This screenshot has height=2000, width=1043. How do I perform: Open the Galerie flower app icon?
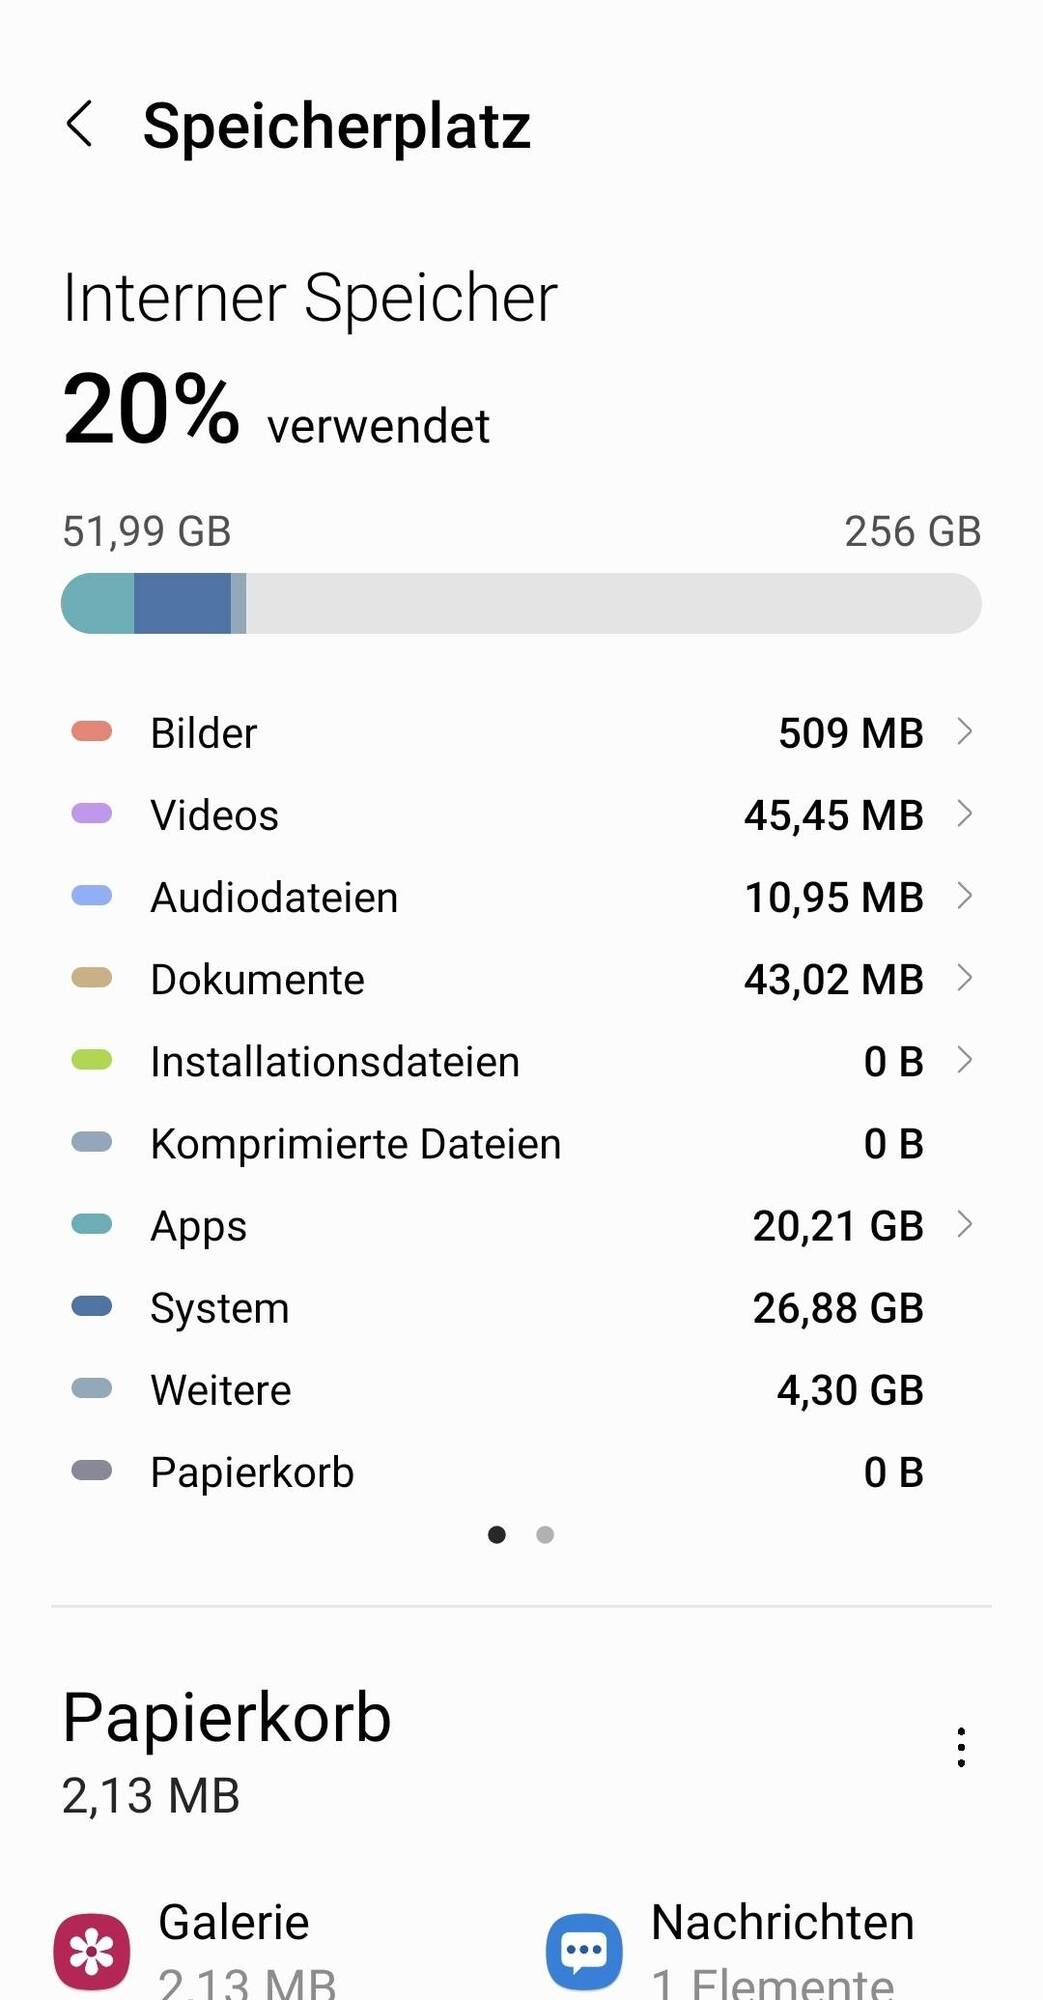tap(92, 1952)
